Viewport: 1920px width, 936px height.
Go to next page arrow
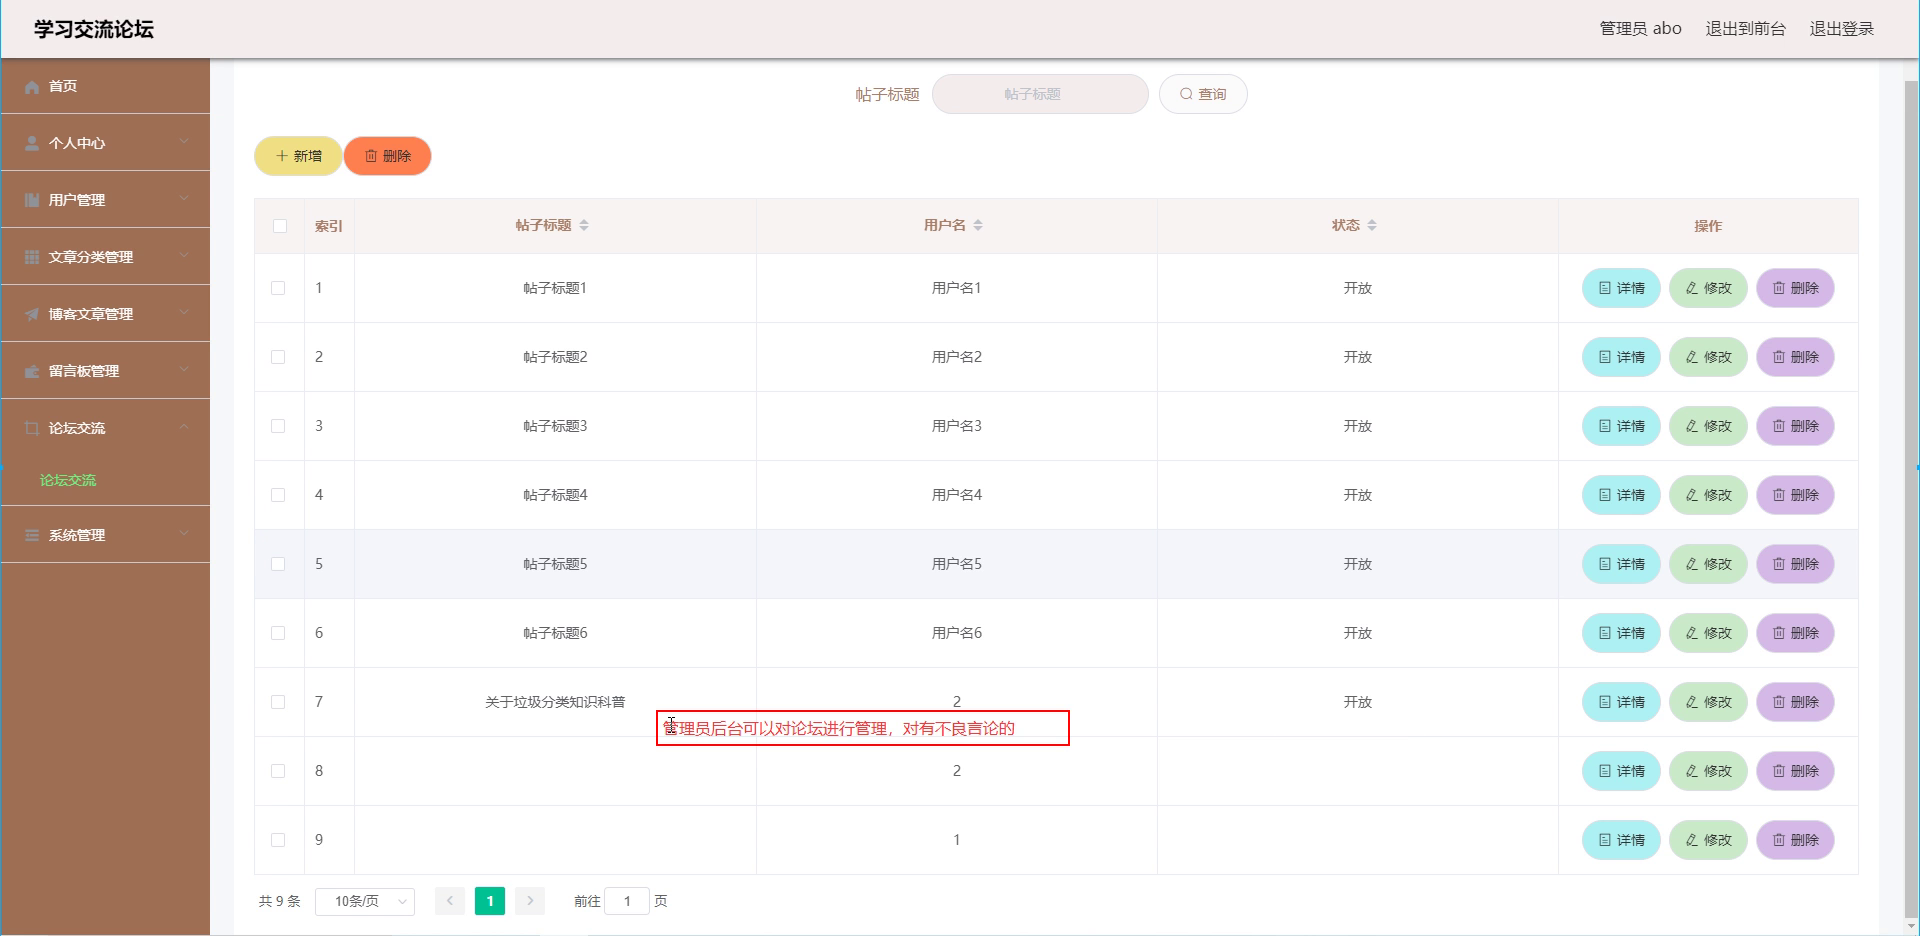530,901
